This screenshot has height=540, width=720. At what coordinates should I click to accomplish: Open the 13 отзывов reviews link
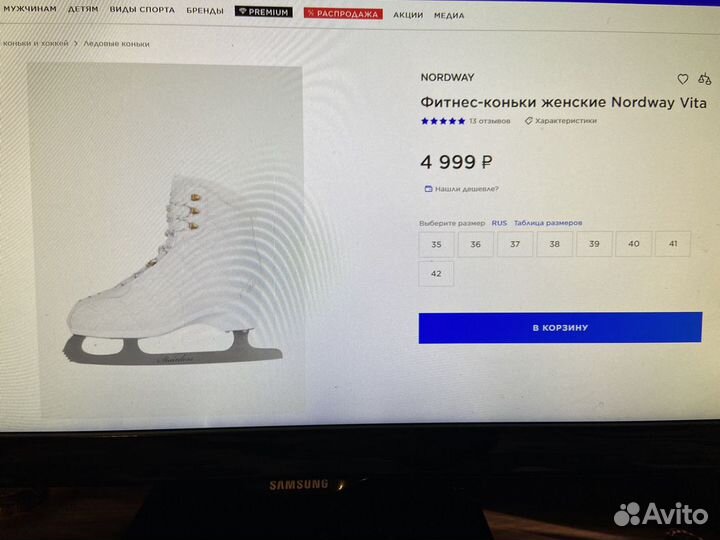(x=489, y=121)
